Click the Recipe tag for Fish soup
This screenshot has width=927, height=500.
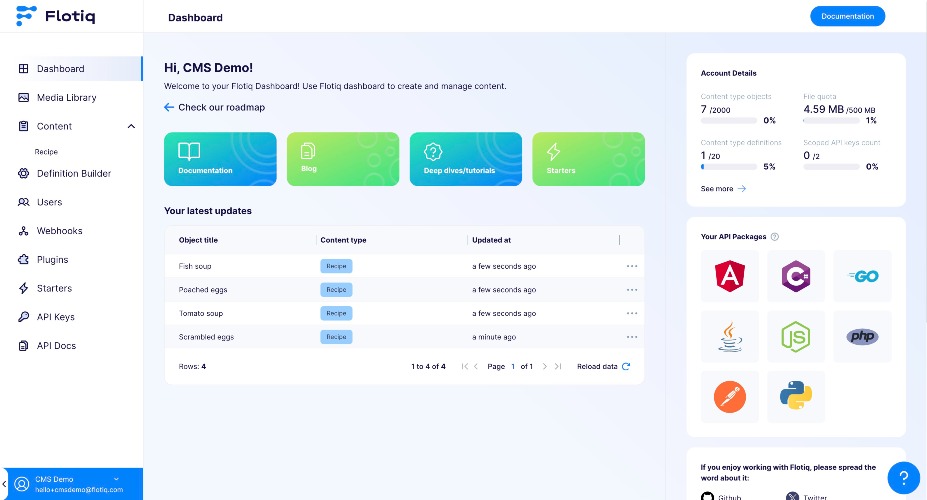pyautogui.click(x=336, y=266)
